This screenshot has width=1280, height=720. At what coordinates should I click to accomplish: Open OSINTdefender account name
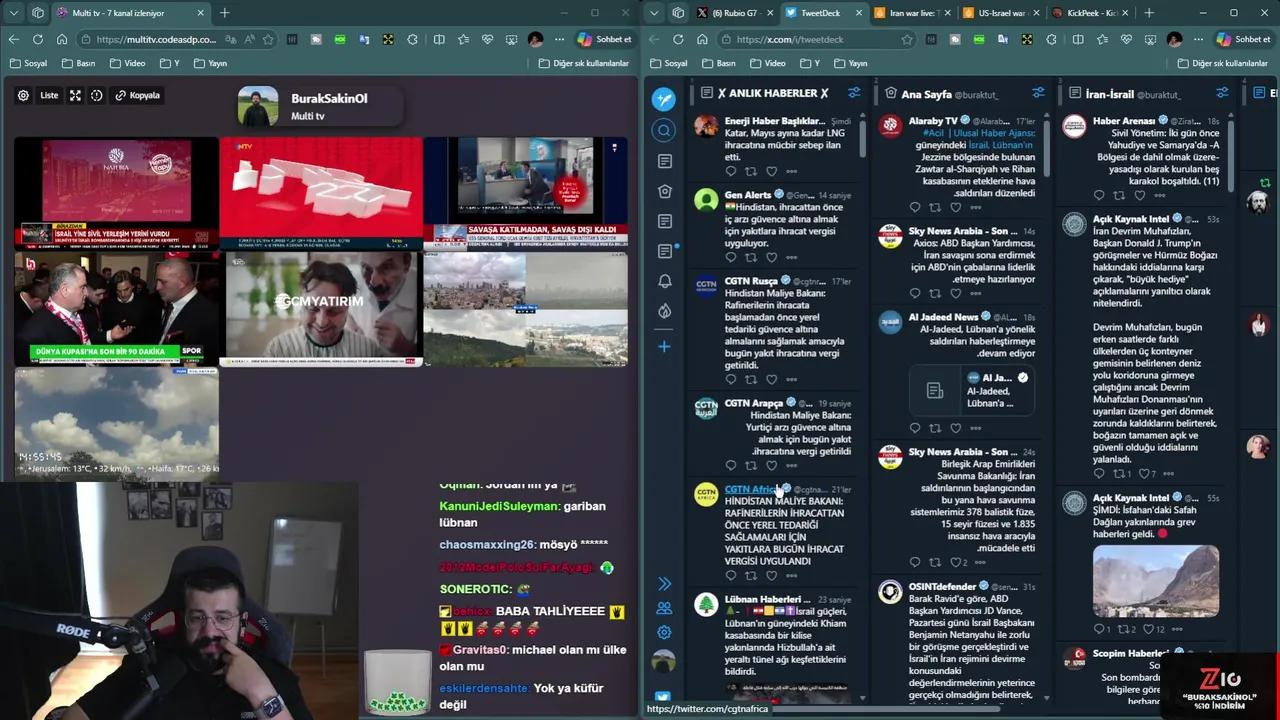point(942,586)
